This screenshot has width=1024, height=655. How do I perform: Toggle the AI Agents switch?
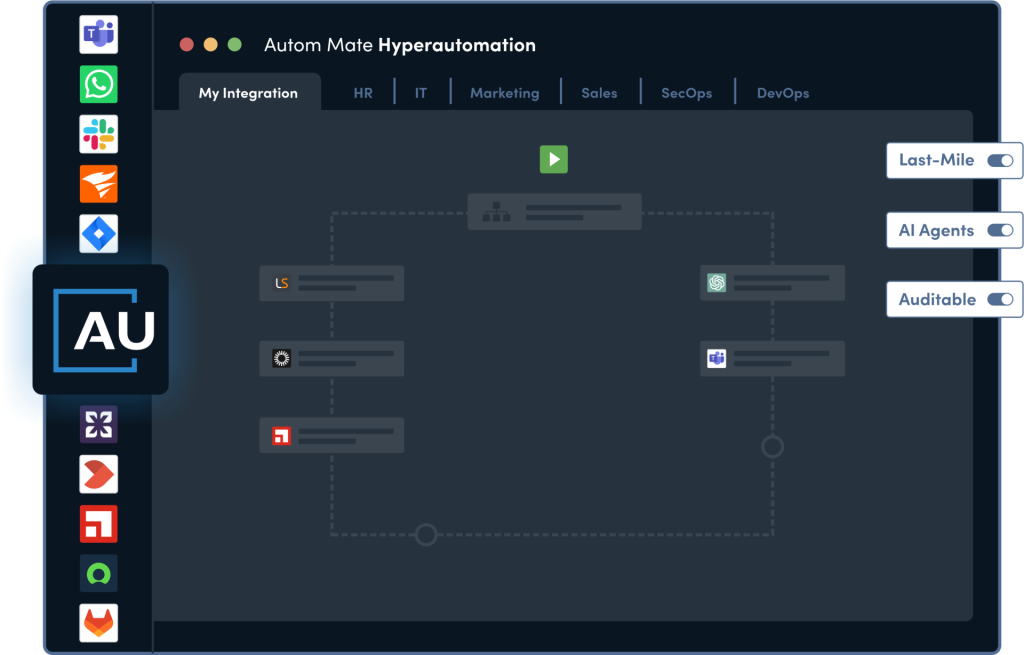1000,230
